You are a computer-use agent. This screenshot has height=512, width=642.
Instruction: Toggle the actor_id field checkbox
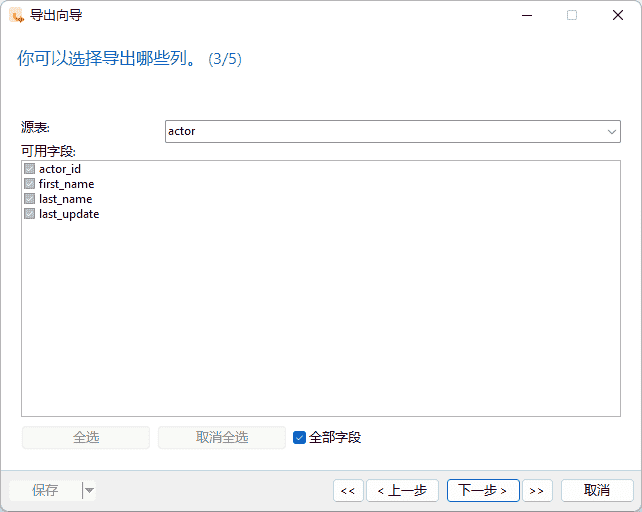pos(29,169)
